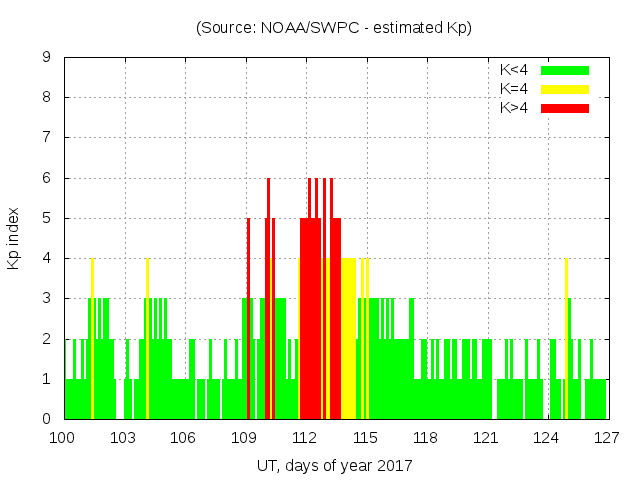Viewport: 640px width, 480px height.
Task: Select the "K<4" legend label text
Action: [514, 70]
